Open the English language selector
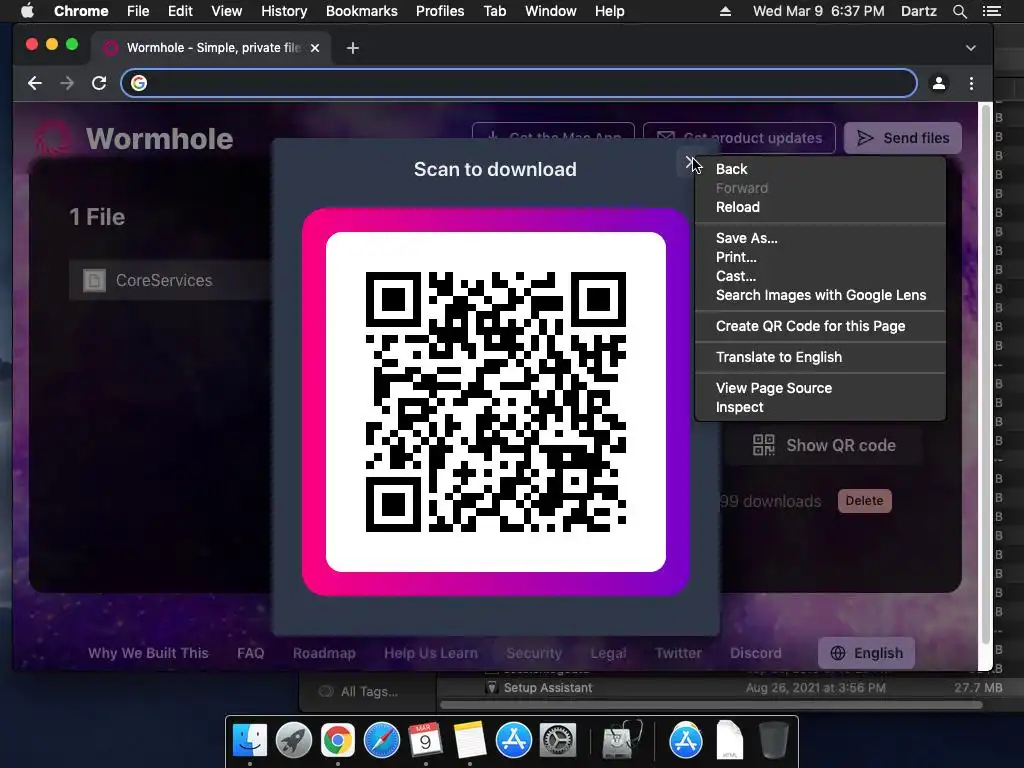Screen dimensions: 1024x768 tap(867, 653)
